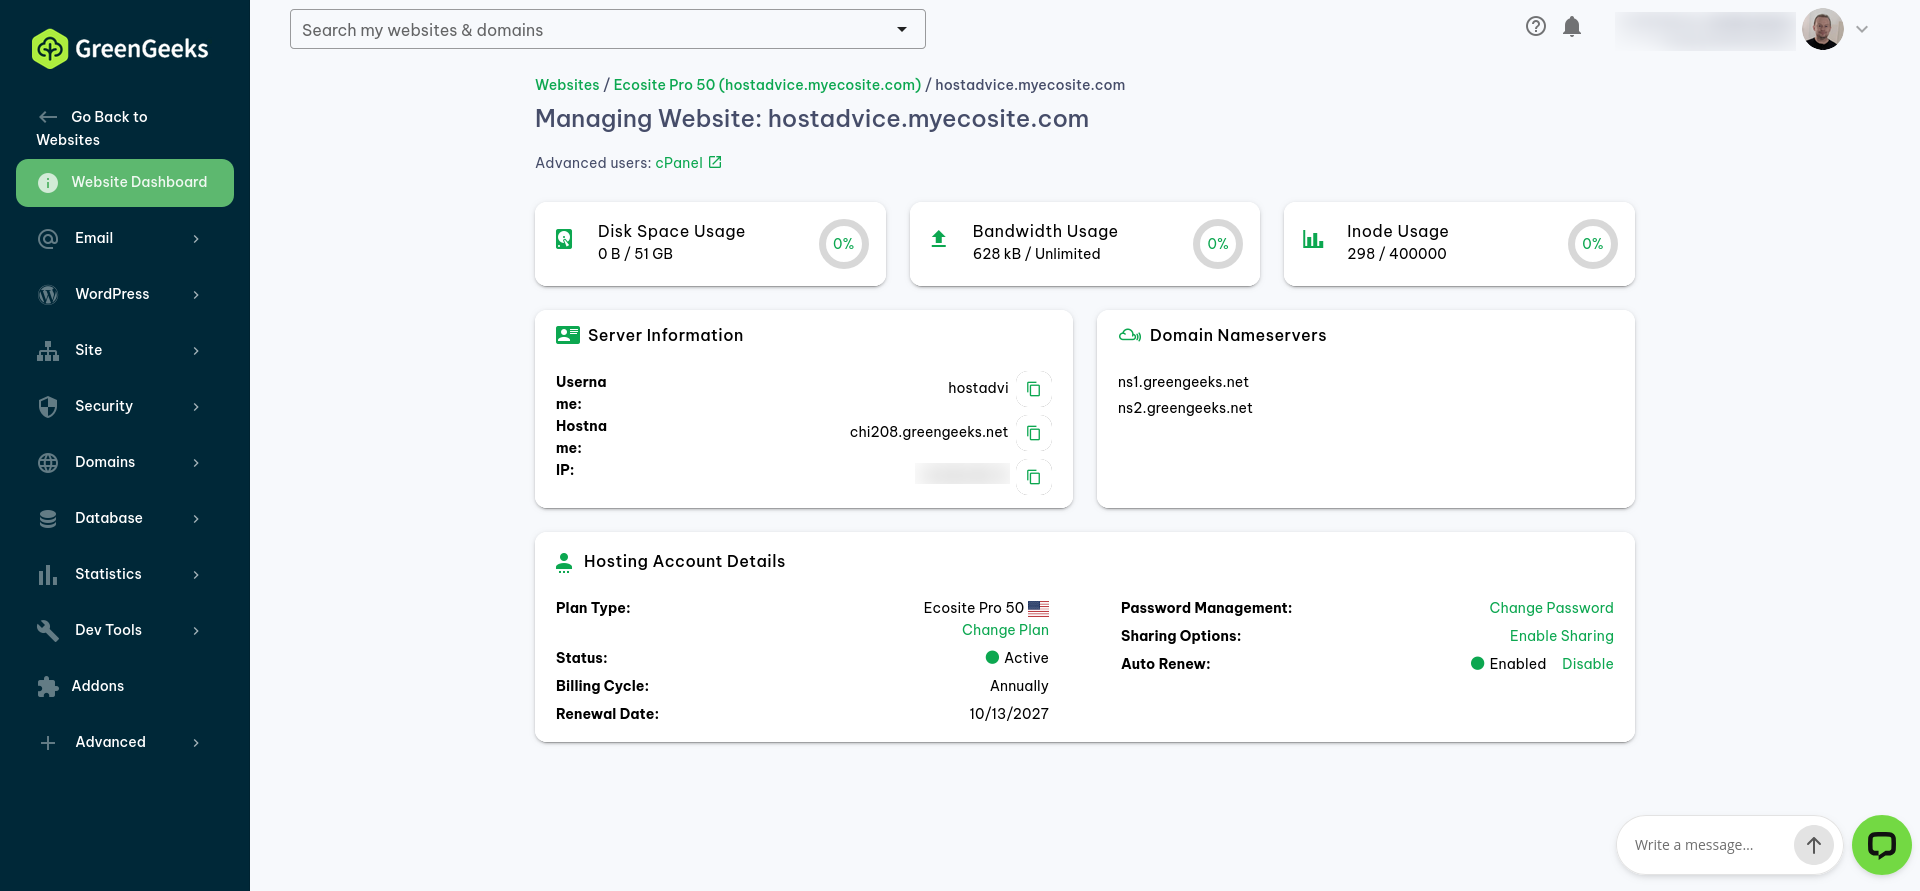Click the Statistics bar chart icon
The height and width of the screenshot is (891, 1920).
48,575
